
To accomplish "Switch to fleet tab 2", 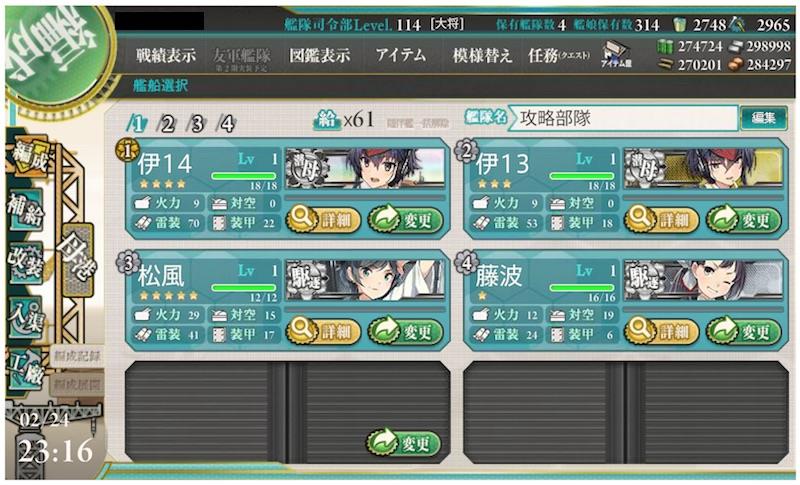I will 167,124.
